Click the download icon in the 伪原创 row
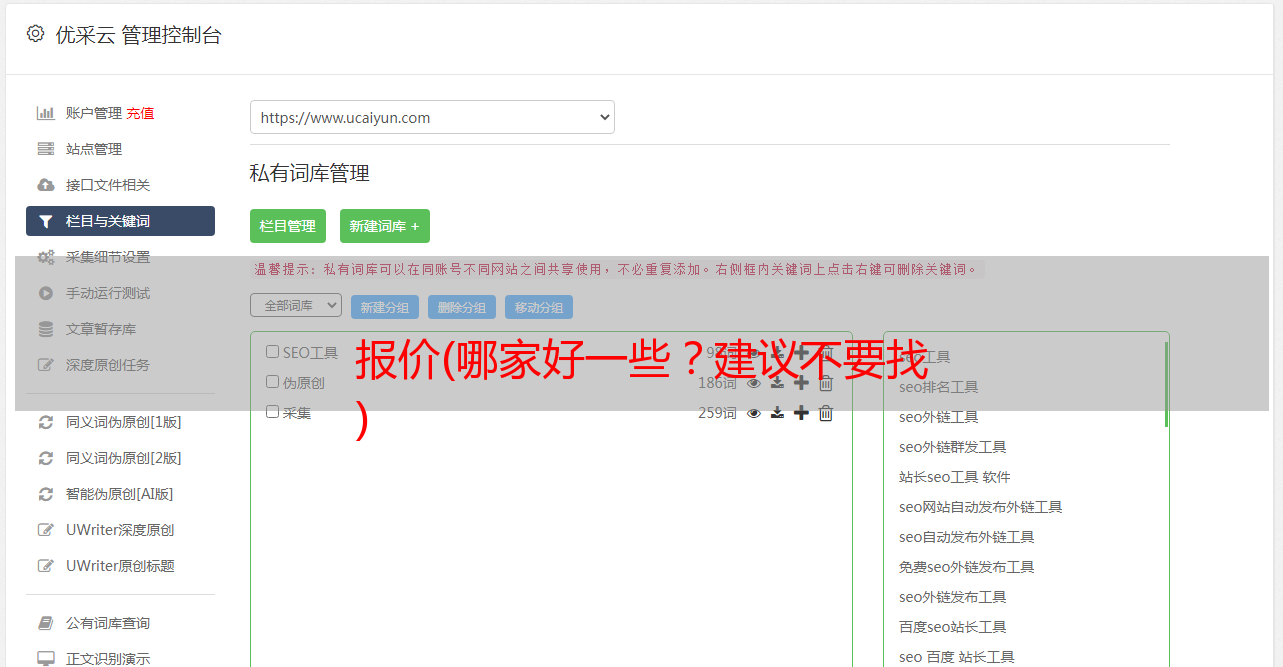This screenshot has height=667, width=1283. (777, 383)
